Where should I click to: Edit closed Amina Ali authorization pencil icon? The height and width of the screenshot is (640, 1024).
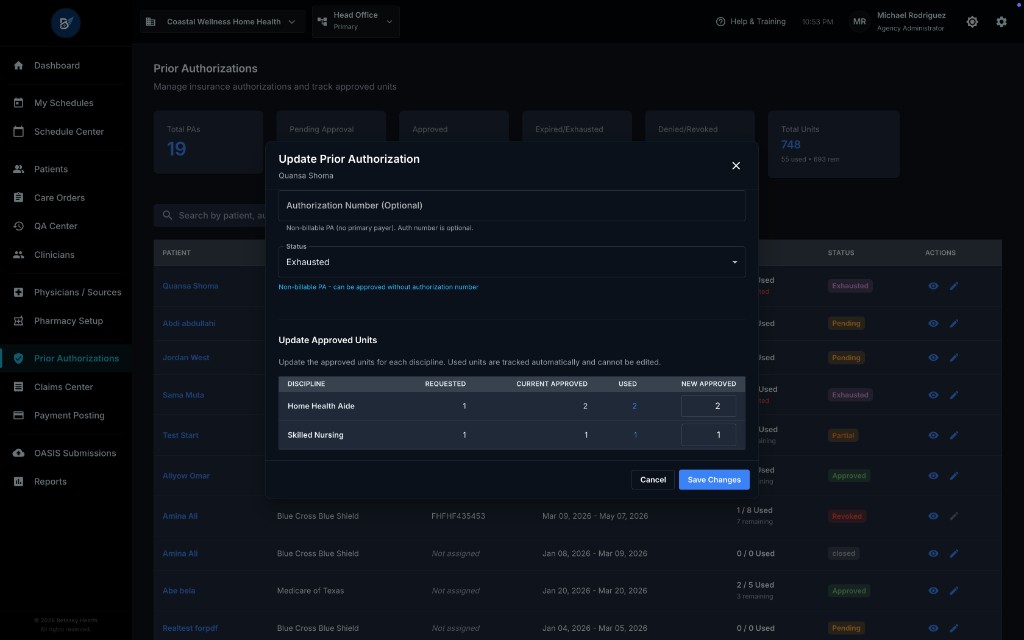(x=954, y=553)
